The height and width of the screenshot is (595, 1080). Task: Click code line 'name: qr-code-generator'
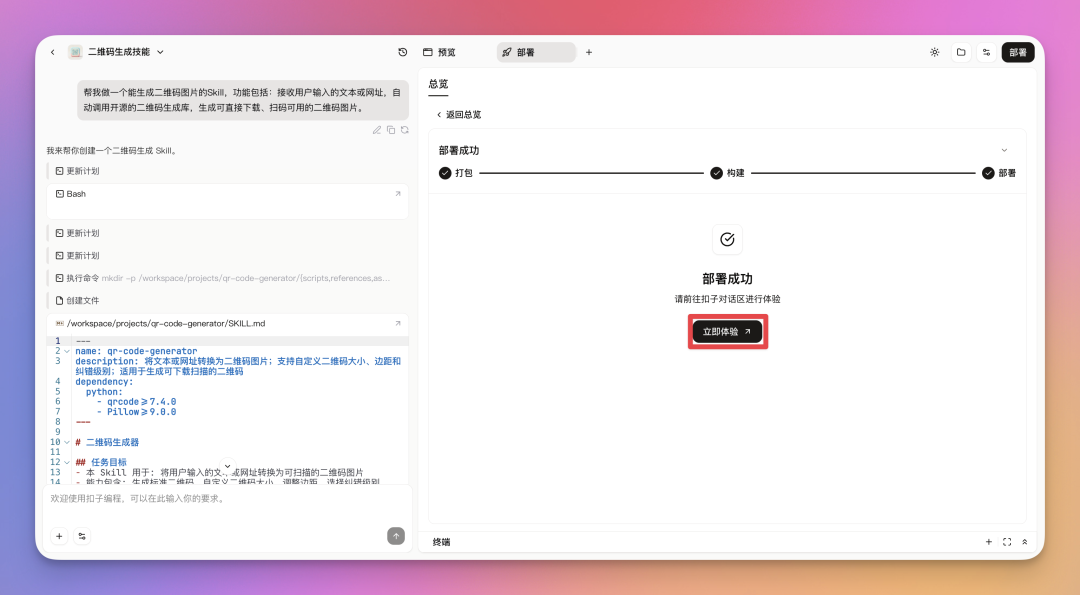pos(136,351)
